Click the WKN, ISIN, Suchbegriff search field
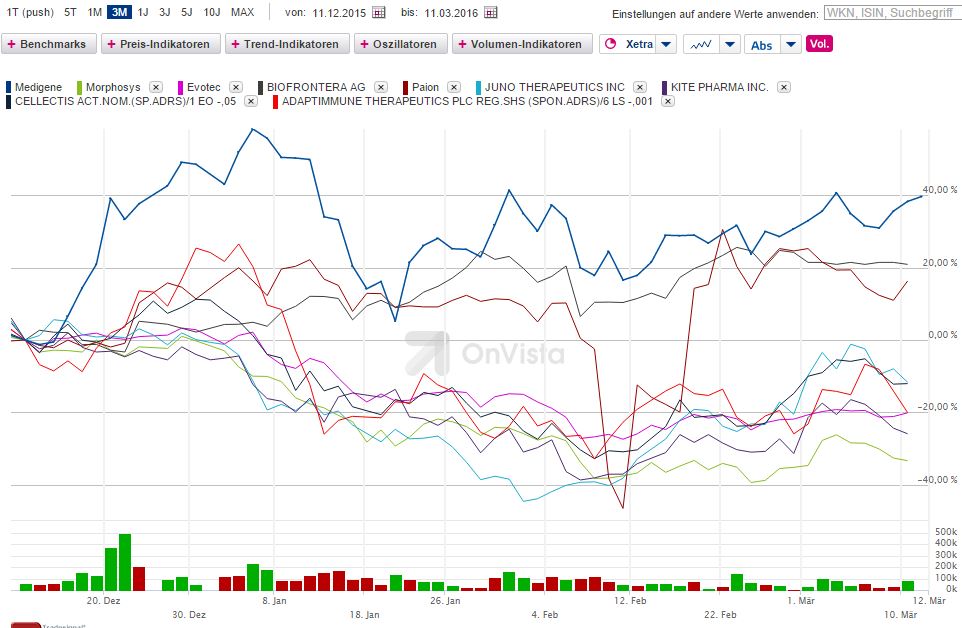The width and height of the screenshot is (962, 628). pyautogui.click(x=891, y=13)
